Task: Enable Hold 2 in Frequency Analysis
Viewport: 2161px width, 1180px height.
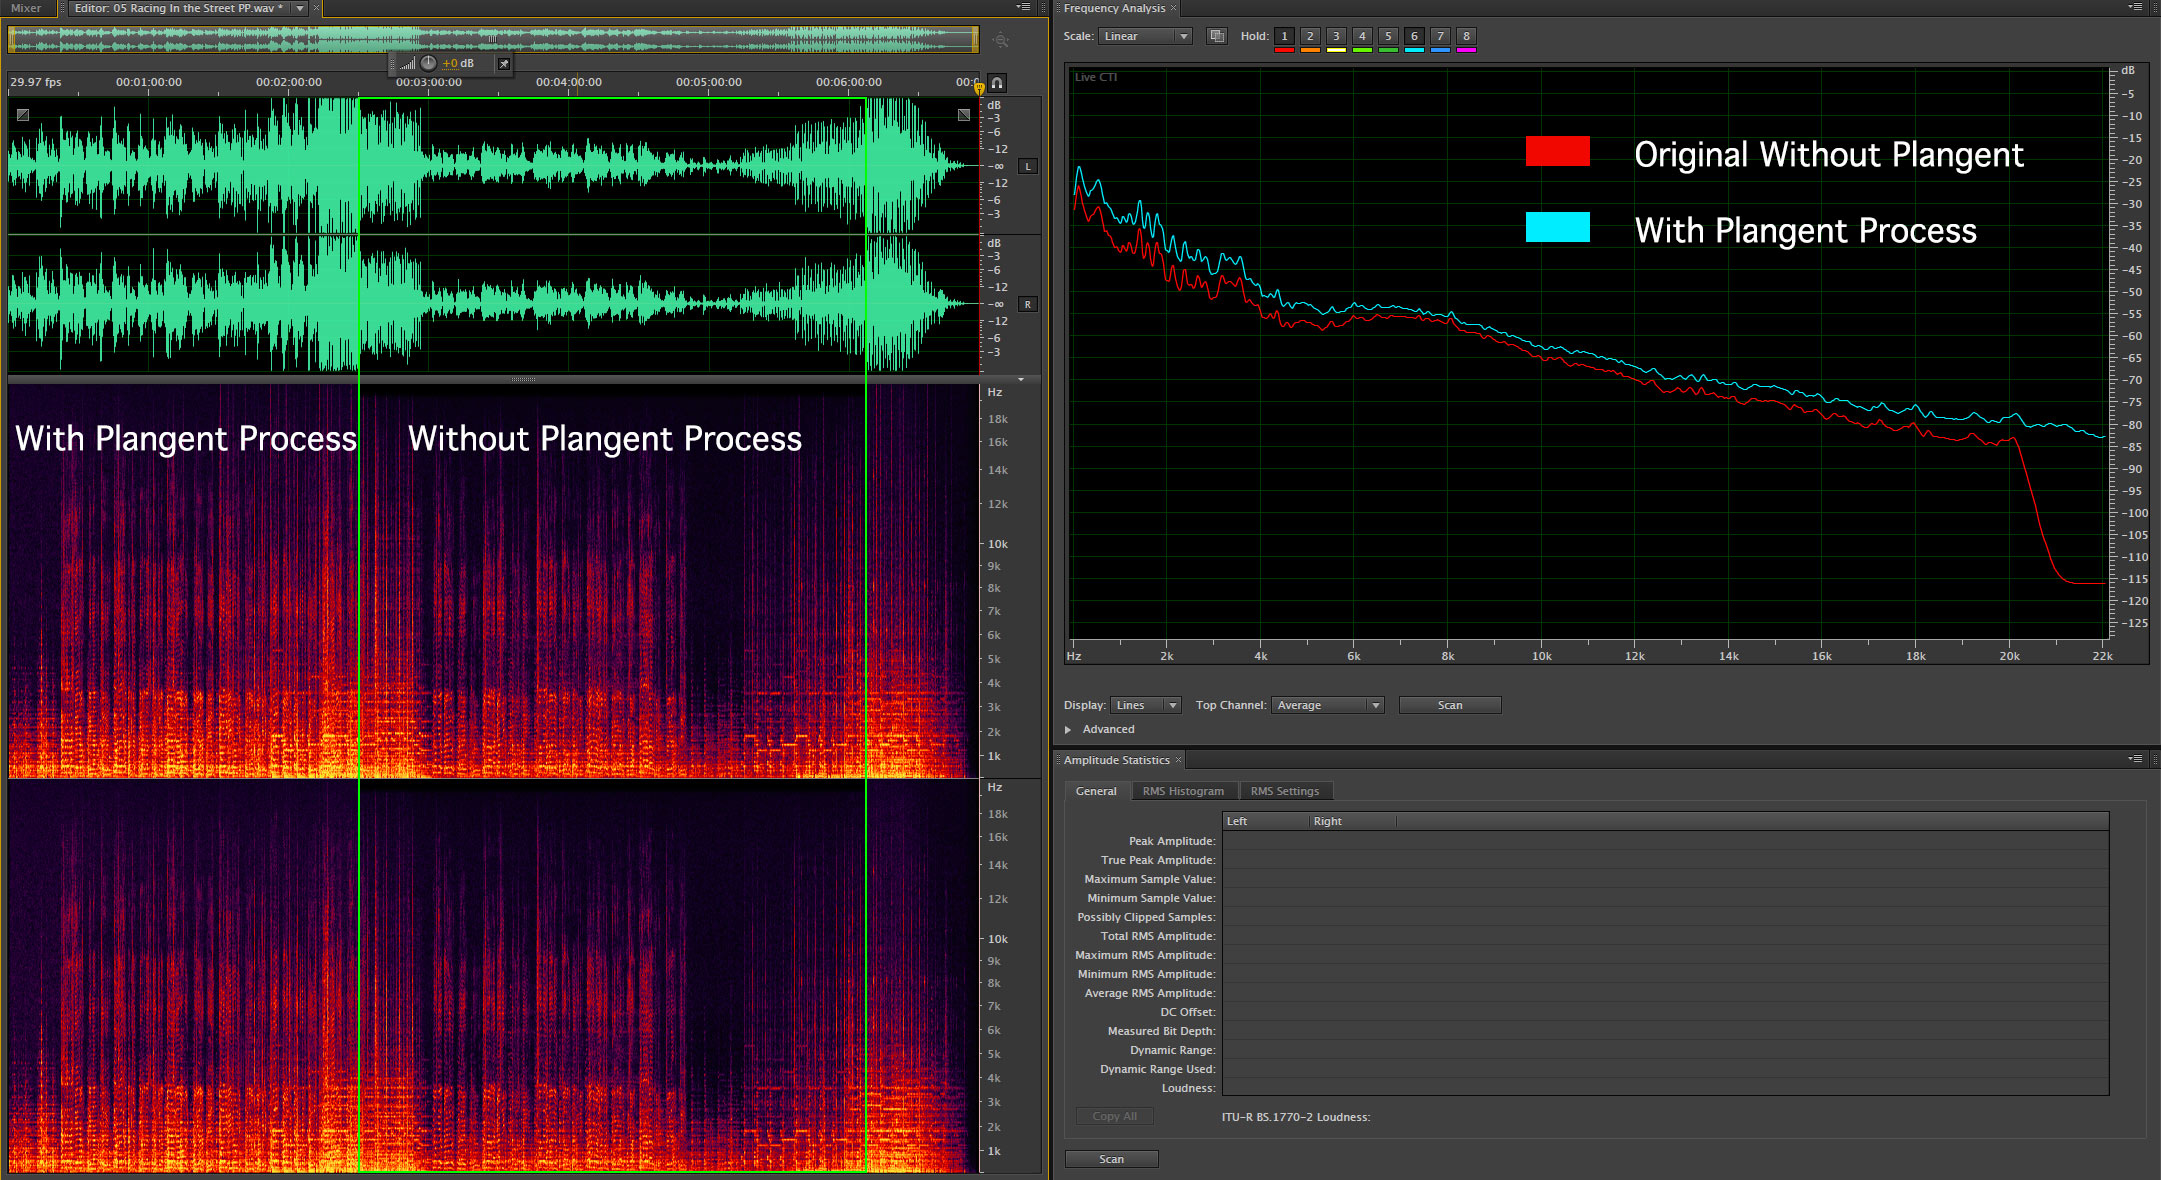Action: (x=1311, y=36)
